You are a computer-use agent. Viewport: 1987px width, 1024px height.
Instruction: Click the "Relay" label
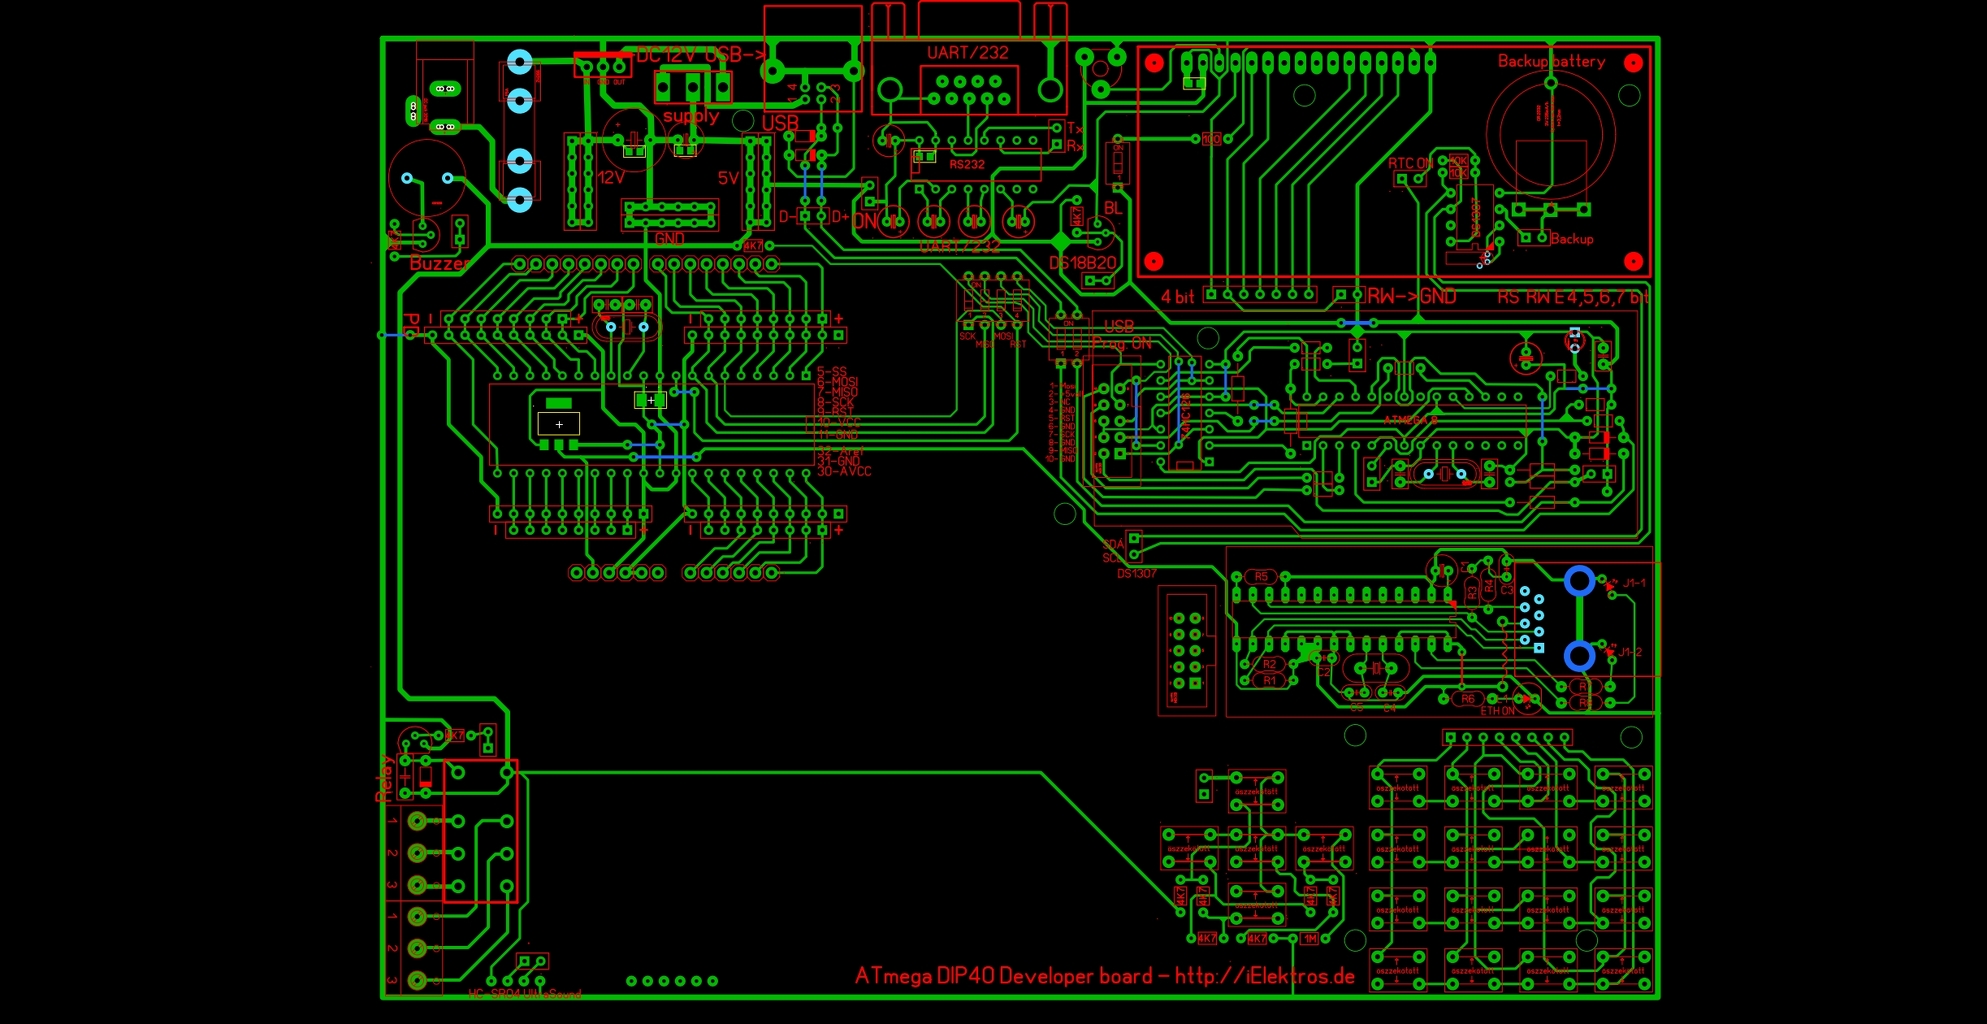(384, 778)
